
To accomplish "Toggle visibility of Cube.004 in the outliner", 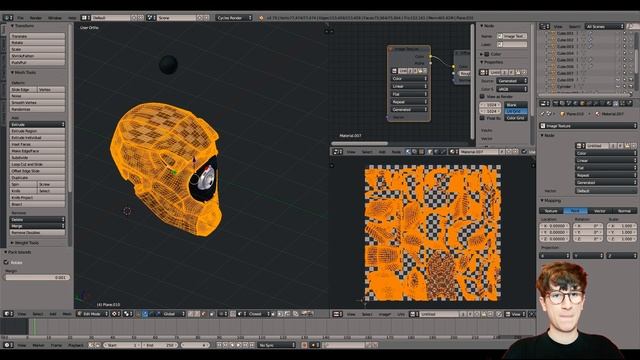I will coord(618,53).
